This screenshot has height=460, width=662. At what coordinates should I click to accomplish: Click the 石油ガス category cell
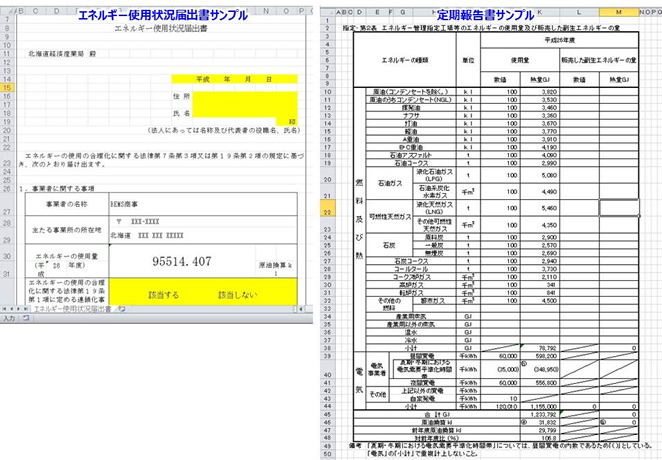[389, 183]
